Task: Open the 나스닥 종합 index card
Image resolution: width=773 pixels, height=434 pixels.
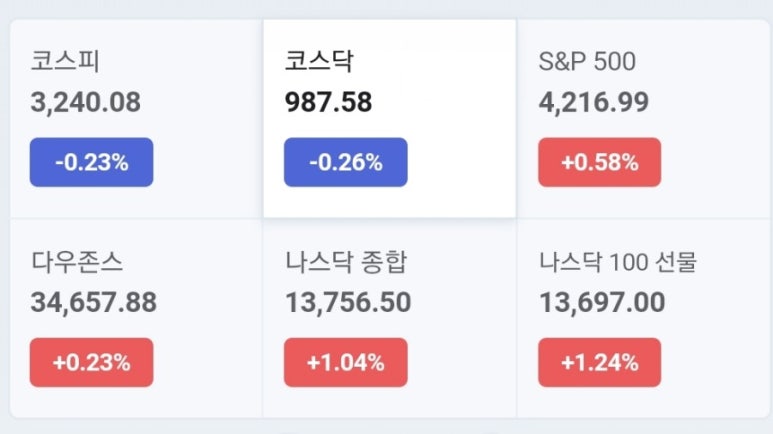Action: pyautogui.click(x=389, y=318)
